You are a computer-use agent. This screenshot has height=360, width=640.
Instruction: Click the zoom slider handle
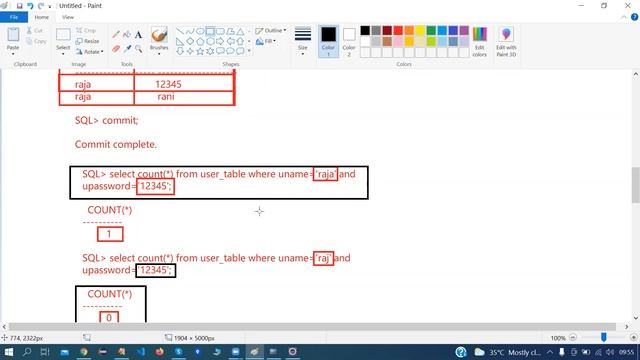click(604, 337)
